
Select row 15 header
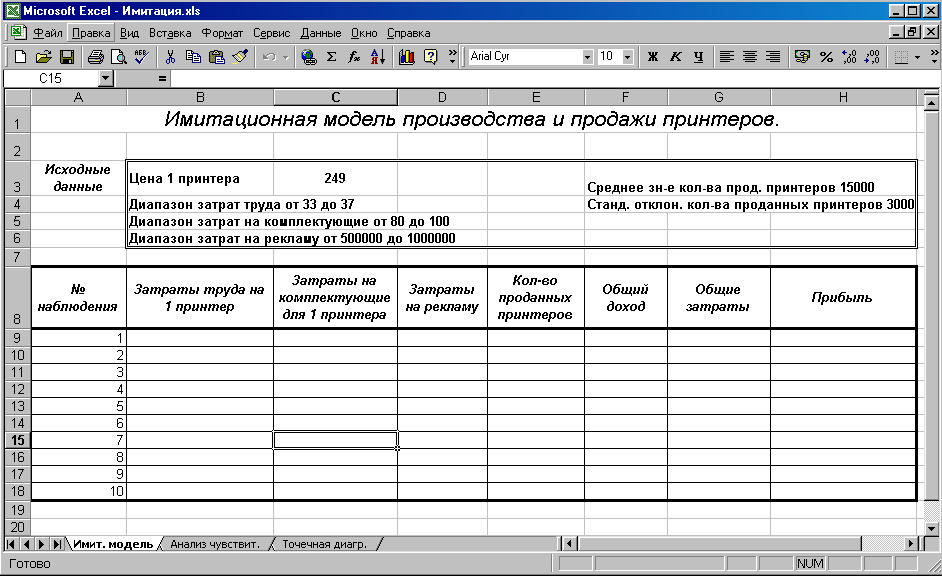(17, 440)
